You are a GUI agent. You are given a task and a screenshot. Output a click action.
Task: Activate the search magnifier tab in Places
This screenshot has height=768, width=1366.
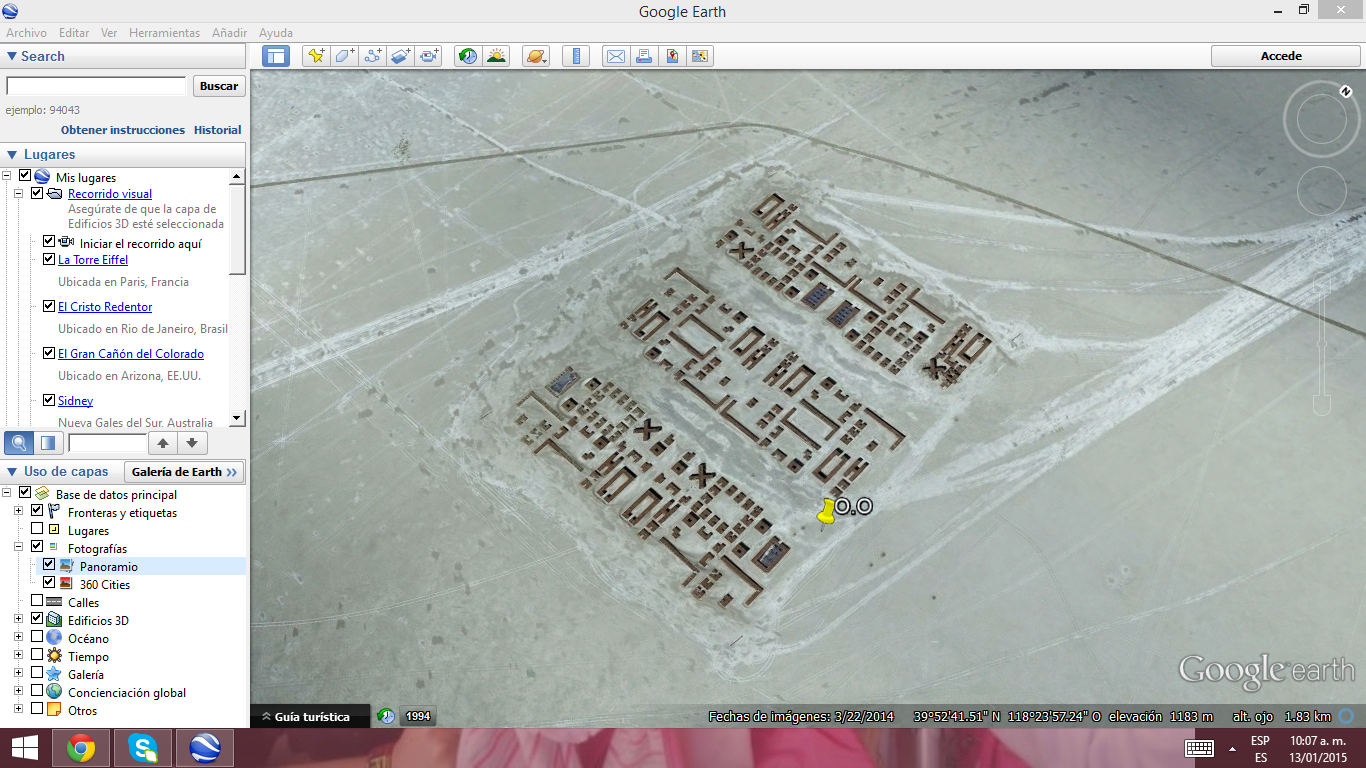click(18, 443)
